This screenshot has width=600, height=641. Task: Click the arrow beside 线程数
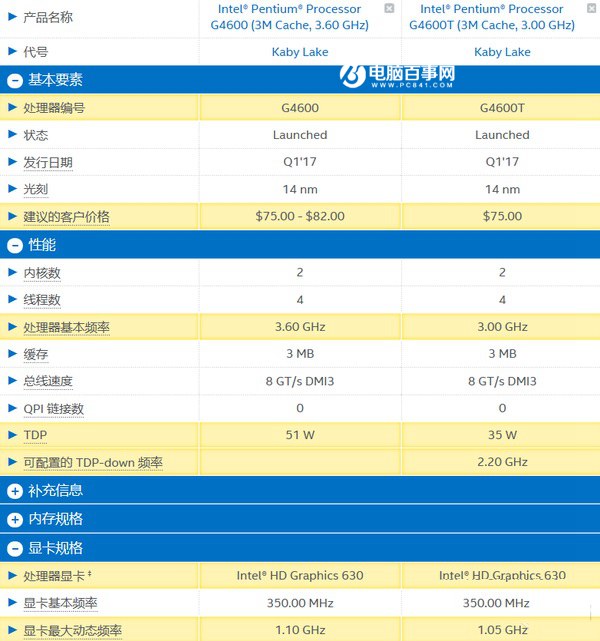click(x=12, y=299)
